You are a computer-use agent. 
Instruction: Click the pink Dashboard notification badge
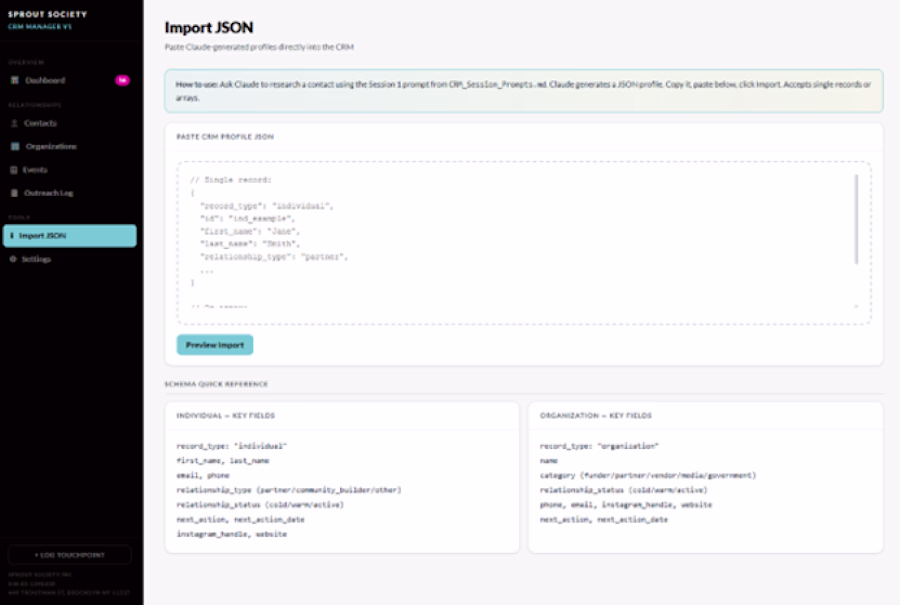point(122,80)
